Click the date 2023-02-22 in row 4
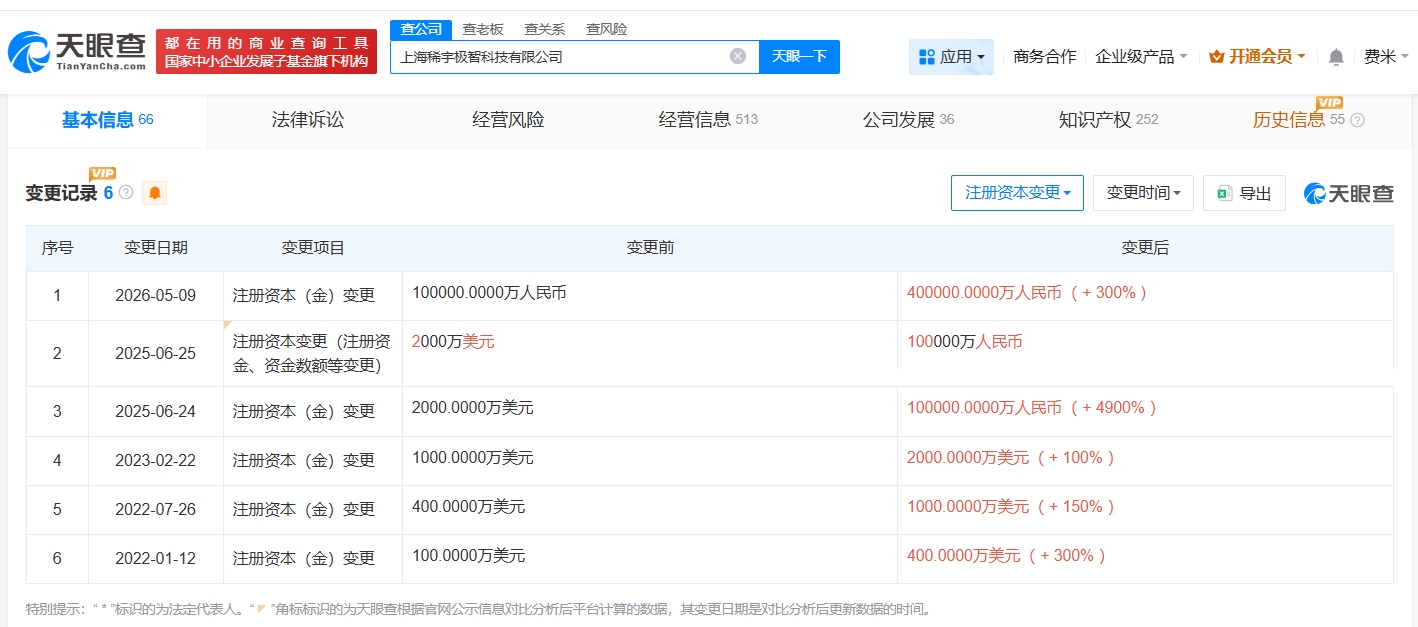This screenshot has width=1418, height=627. click(x=156, y=460)
